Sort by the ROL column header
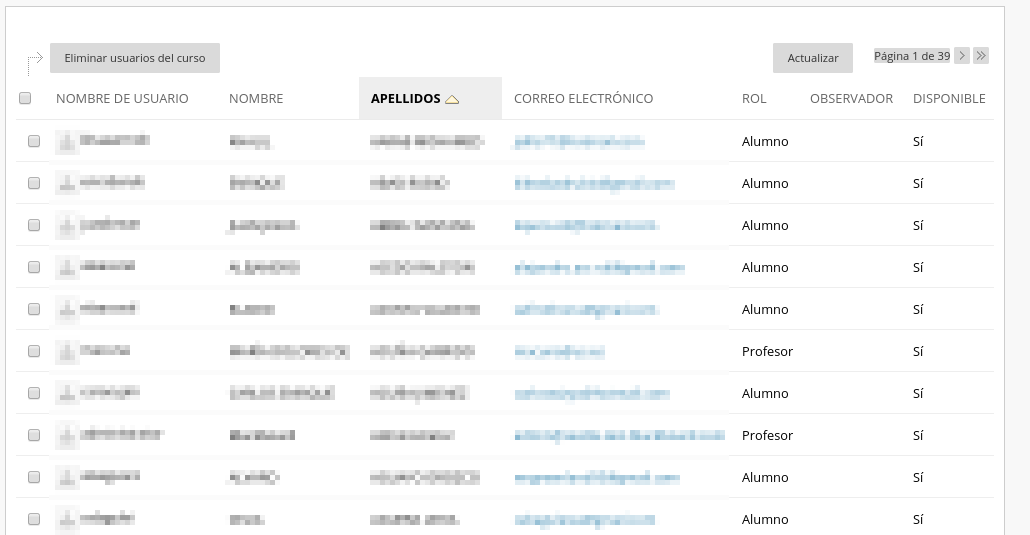This screenshot has height=535, width=1030. 754,99
